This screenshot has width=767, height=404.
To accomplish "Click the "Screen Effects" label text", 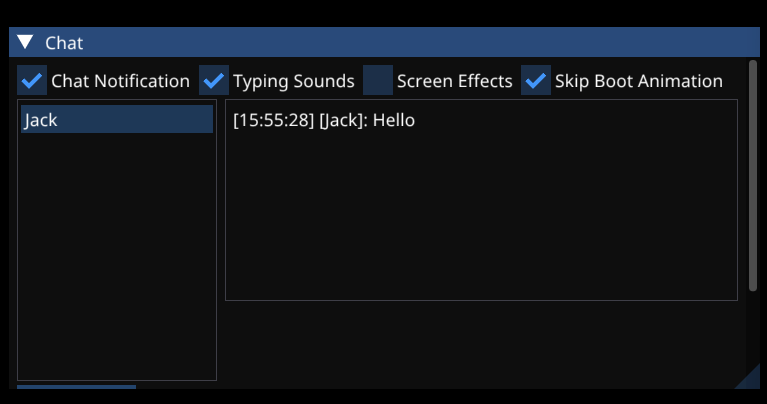I will pyautogui.click(x=454, y=81).
